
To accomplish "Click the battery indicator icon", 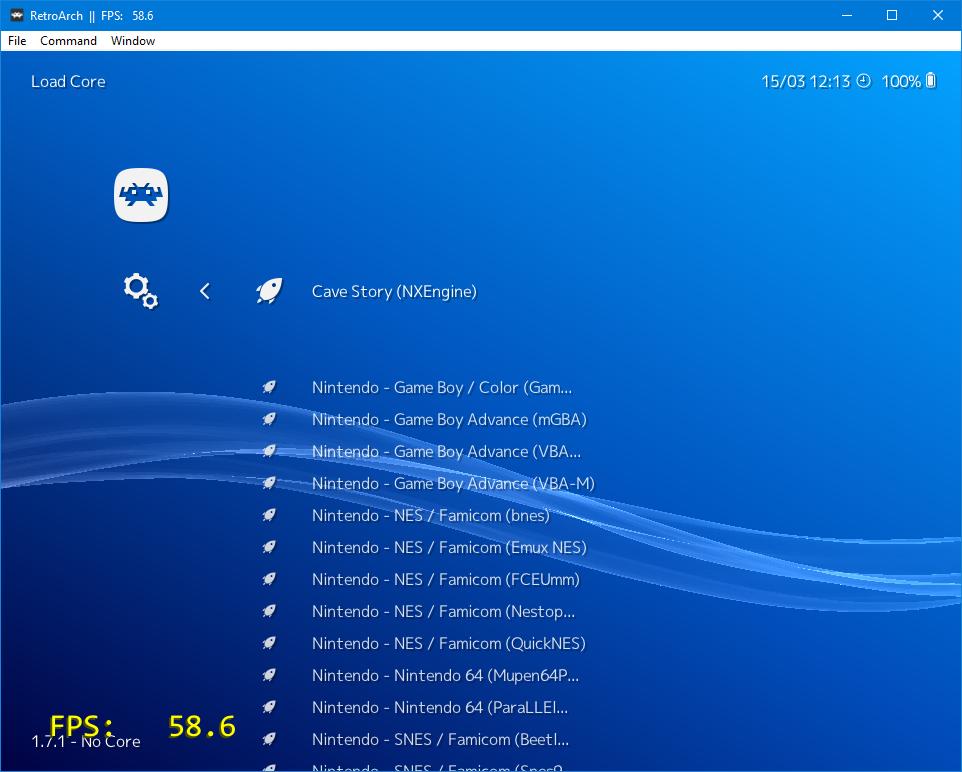I will point(929,81).
